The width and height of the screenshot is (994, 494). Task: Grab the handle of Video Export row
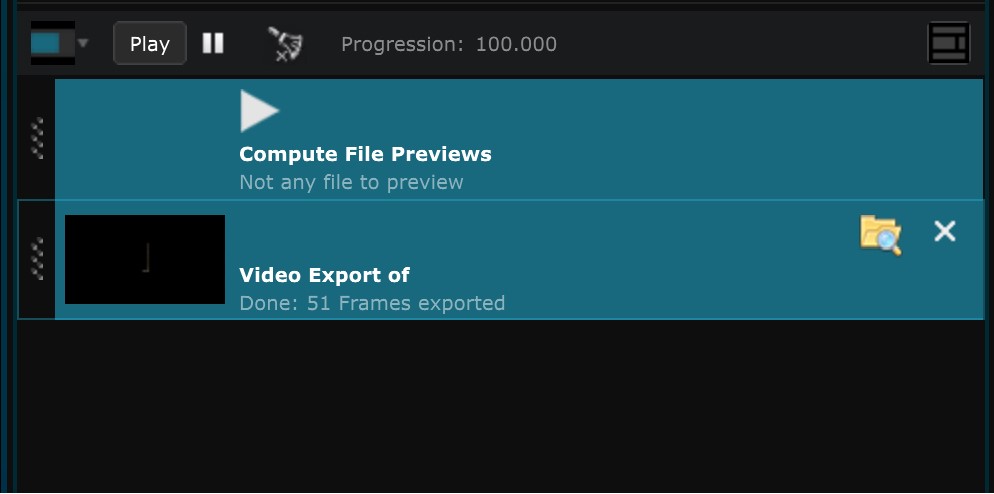tap(37, 259)
